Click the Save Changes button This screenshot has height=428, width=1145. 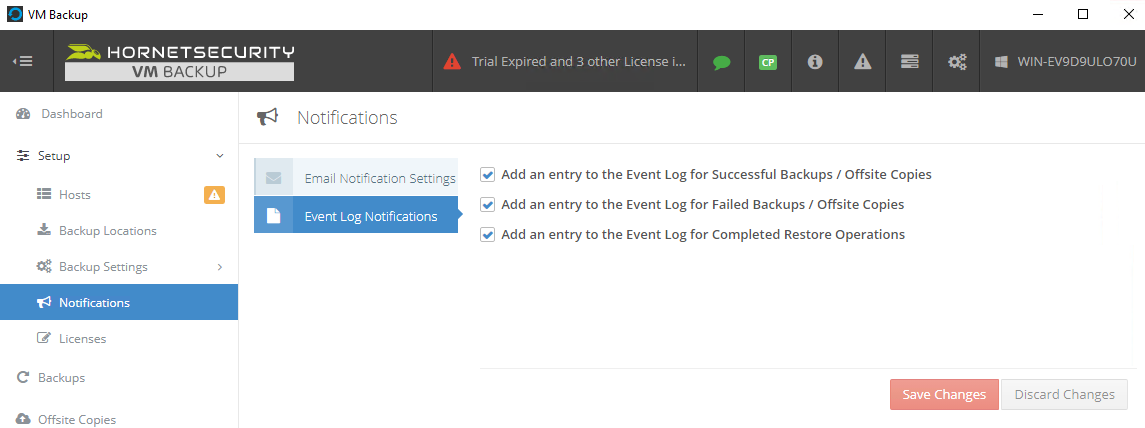(x=944, y=394)
